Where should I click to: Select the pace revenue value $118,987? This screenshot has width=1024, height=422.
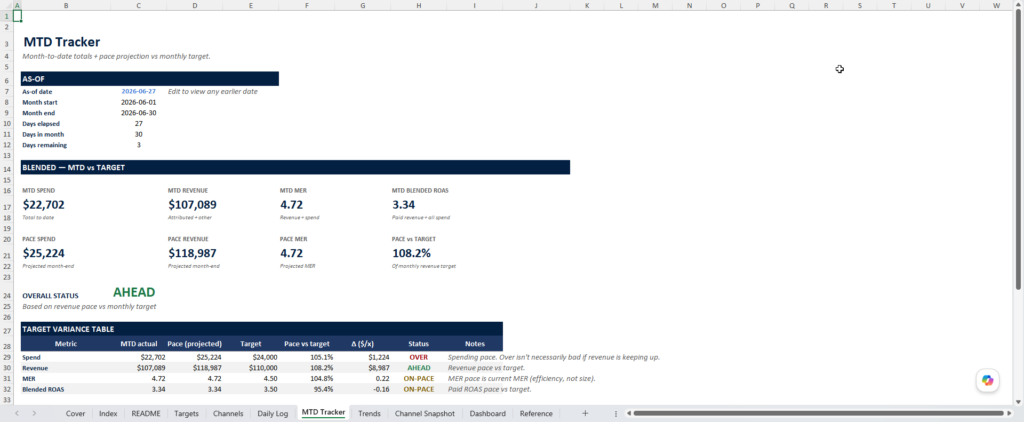pyautogui.click(x=192, y=253)
